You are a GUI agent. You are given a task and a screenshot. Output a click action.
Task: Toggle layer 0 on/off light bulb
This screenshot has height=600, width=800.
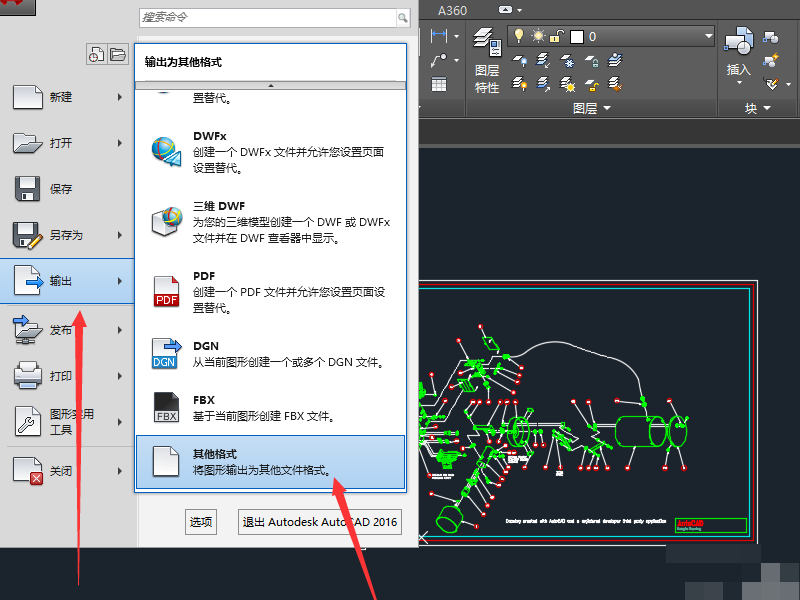click(518, 36)
